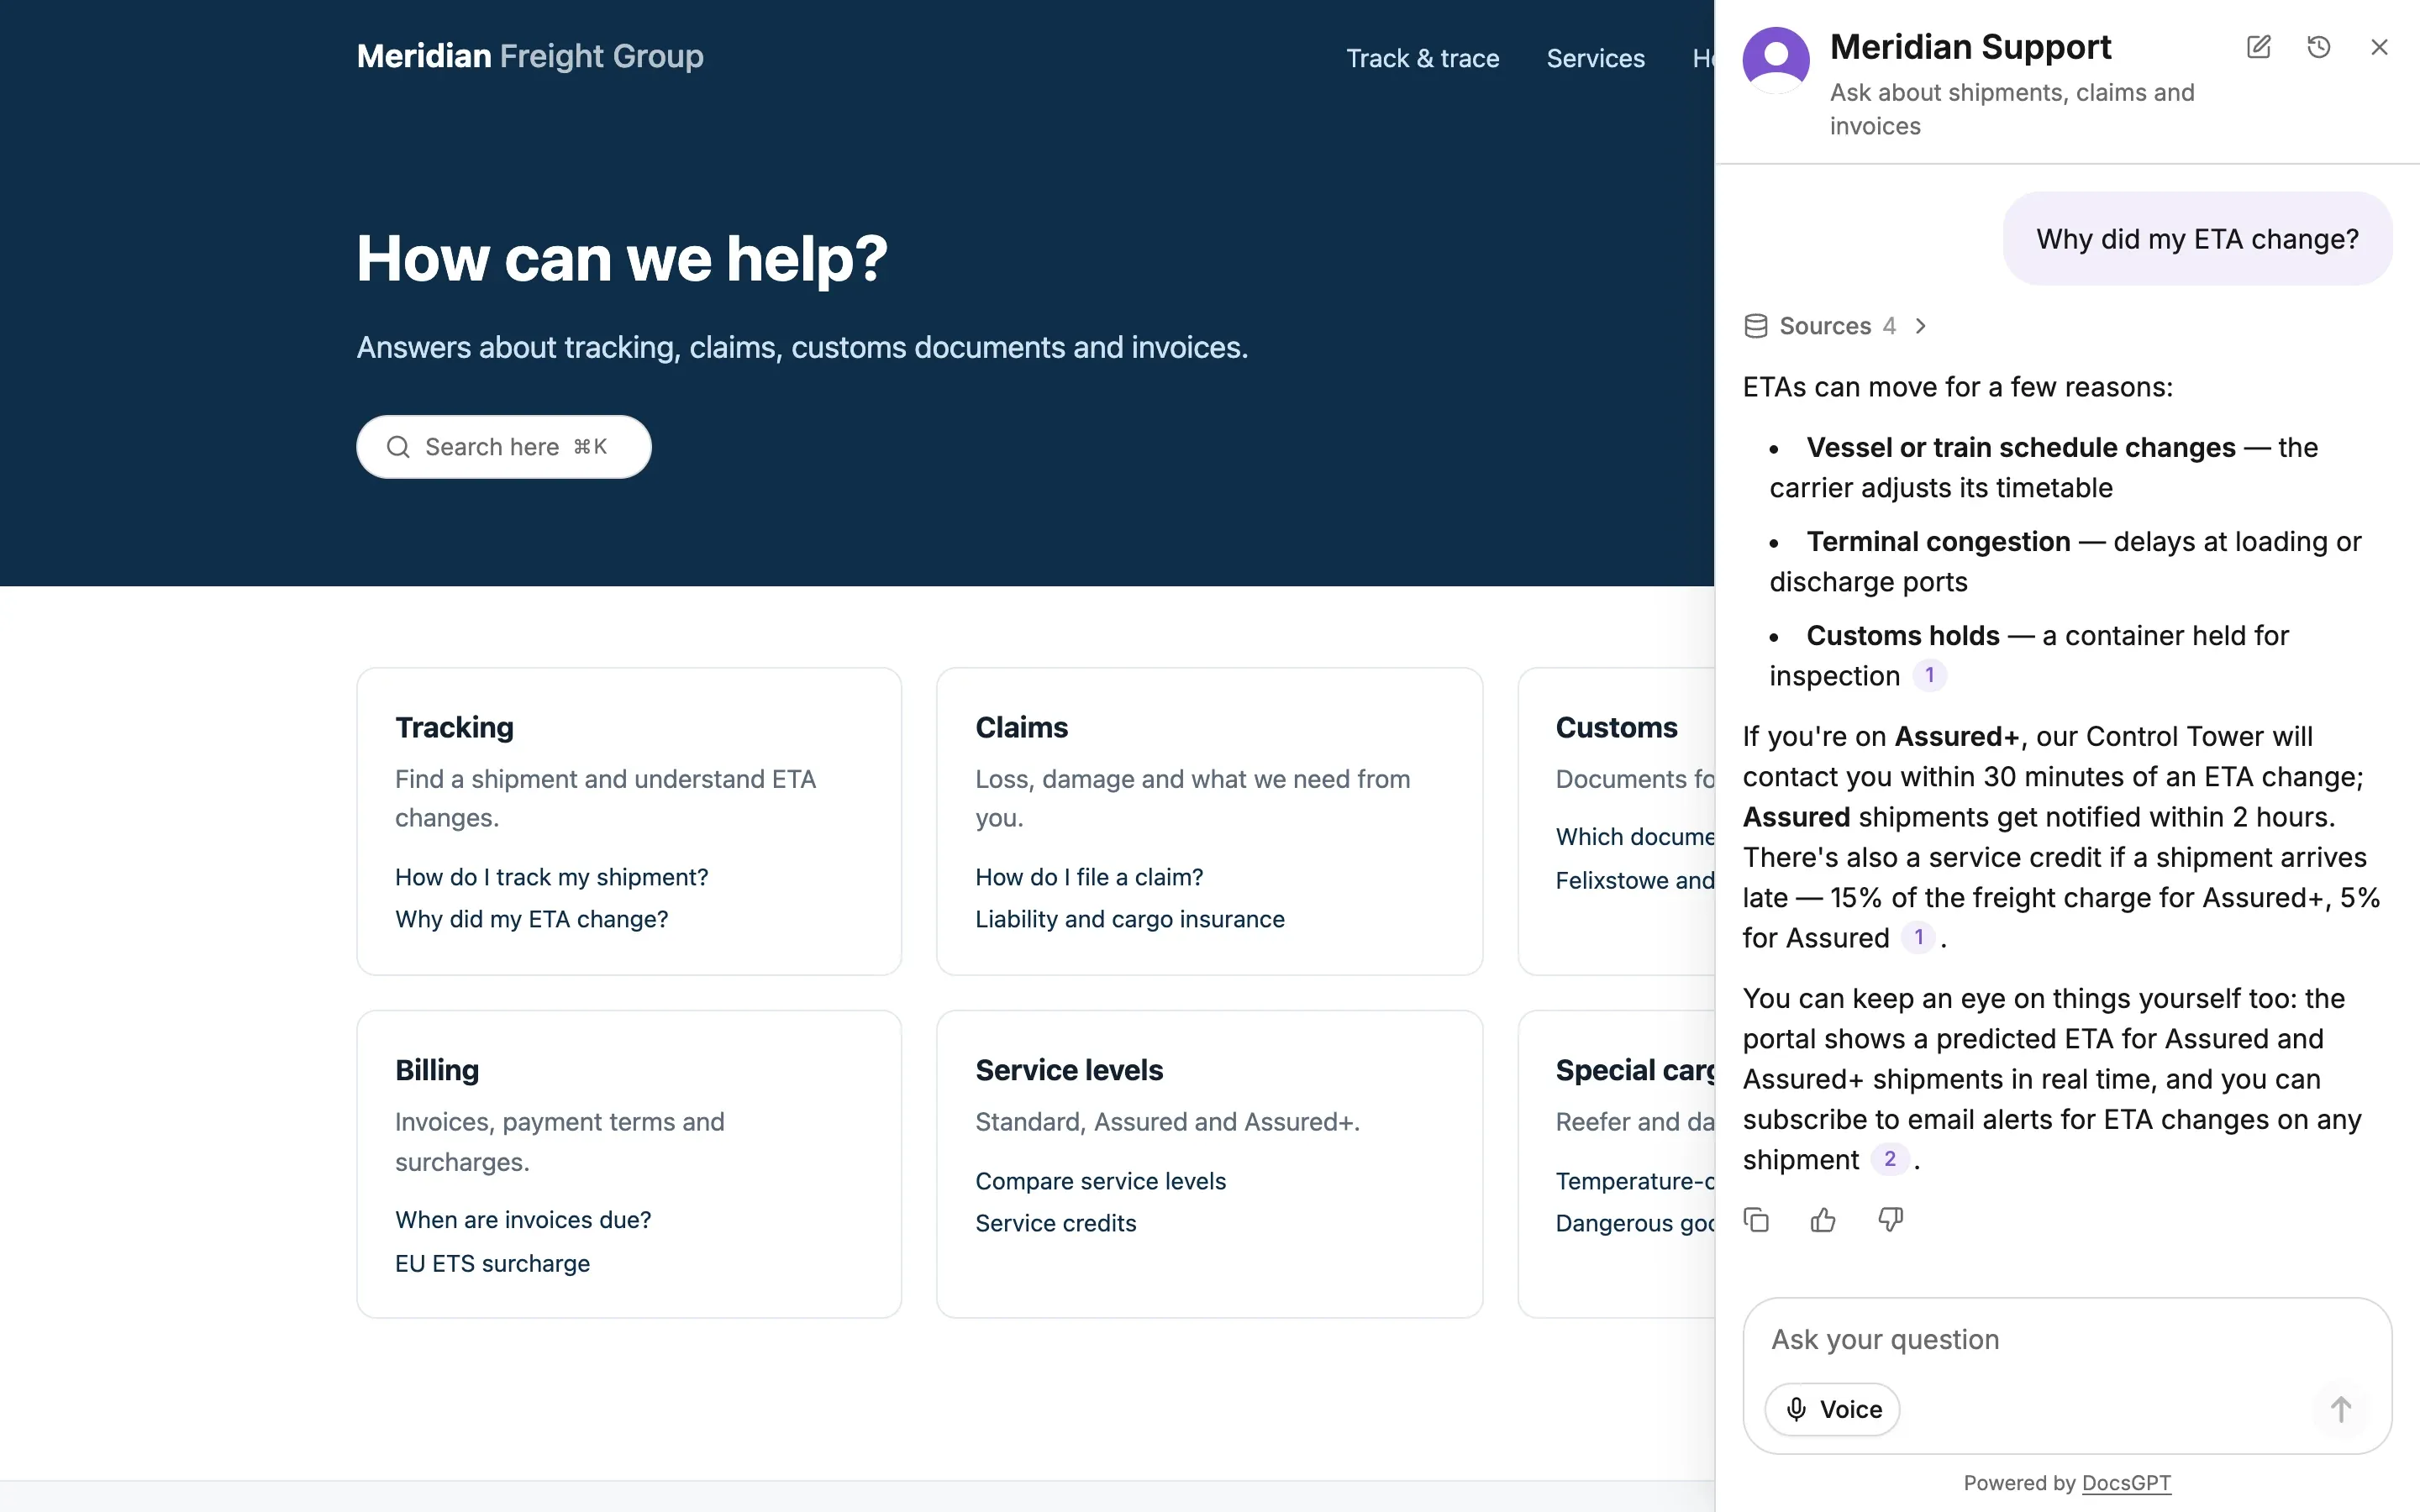The height and width of the screenshot is (1512, 2420).
Task: Open 'How do I track my shipment?'
Action: (551, 877)
